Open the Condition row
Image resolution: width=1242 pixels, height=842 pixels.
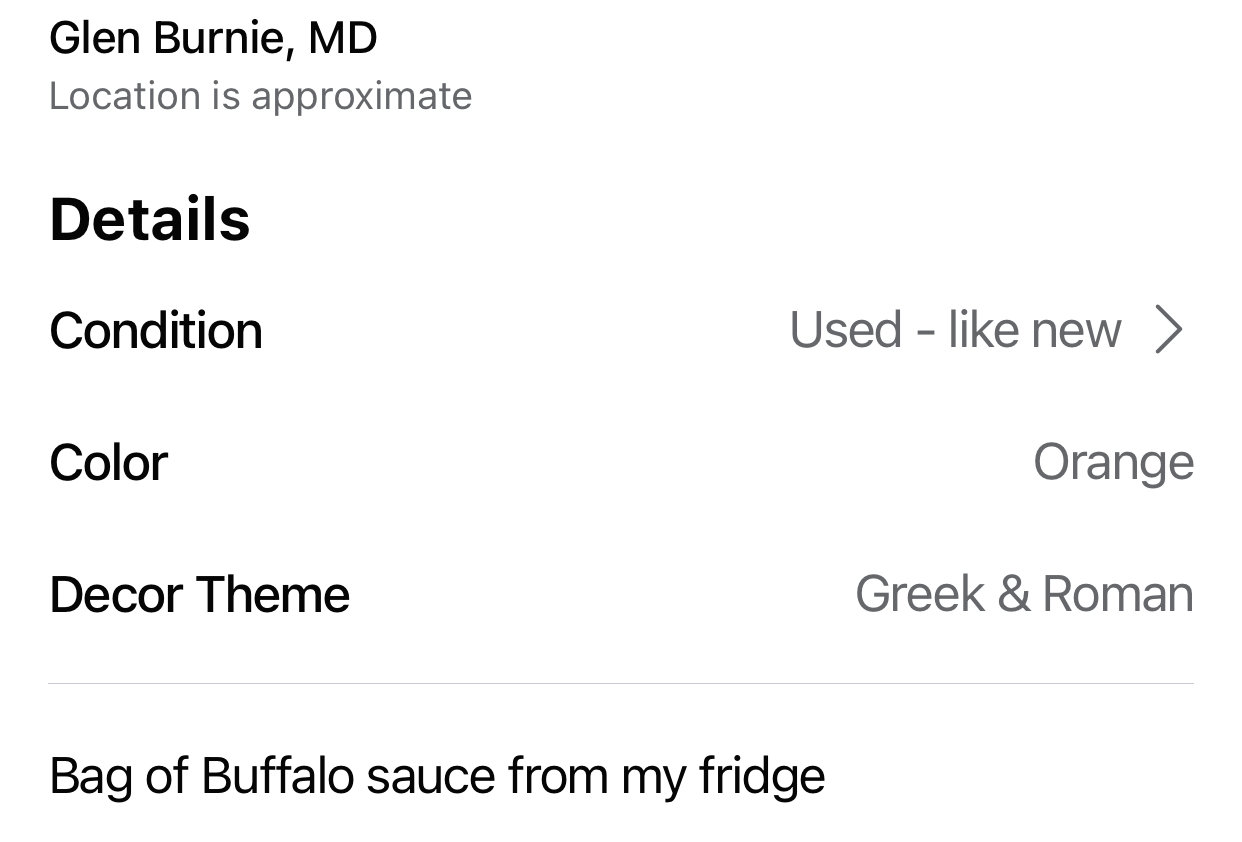pos(621,331)
